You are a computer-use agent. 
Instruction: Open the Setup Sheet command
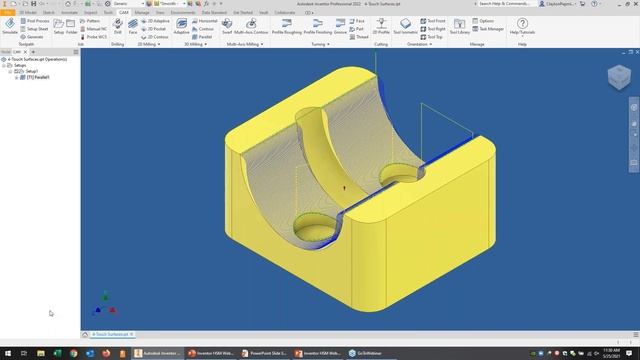pyautogui.click(x=34, y=29)
